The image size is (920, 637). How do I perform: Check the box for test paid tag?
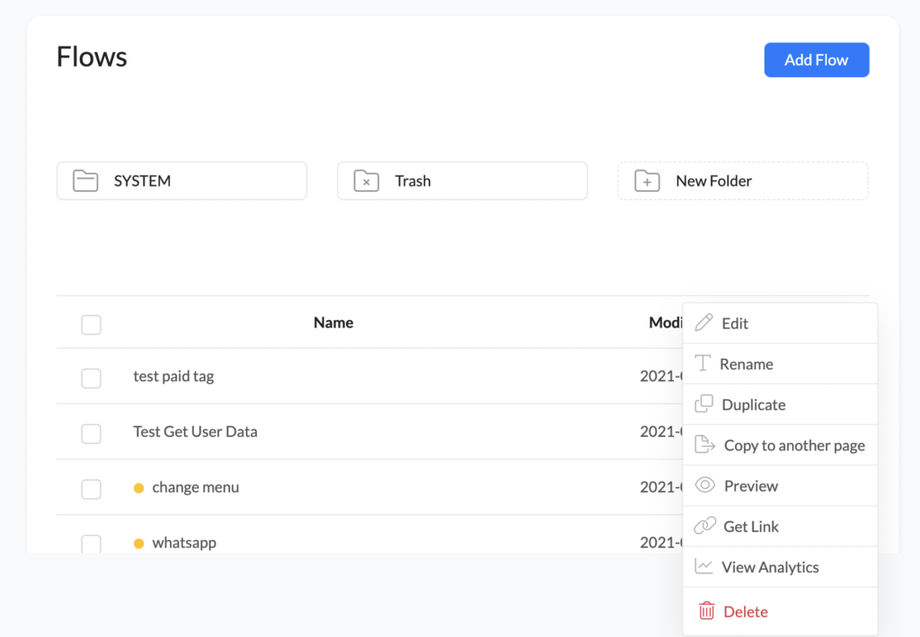91,378
